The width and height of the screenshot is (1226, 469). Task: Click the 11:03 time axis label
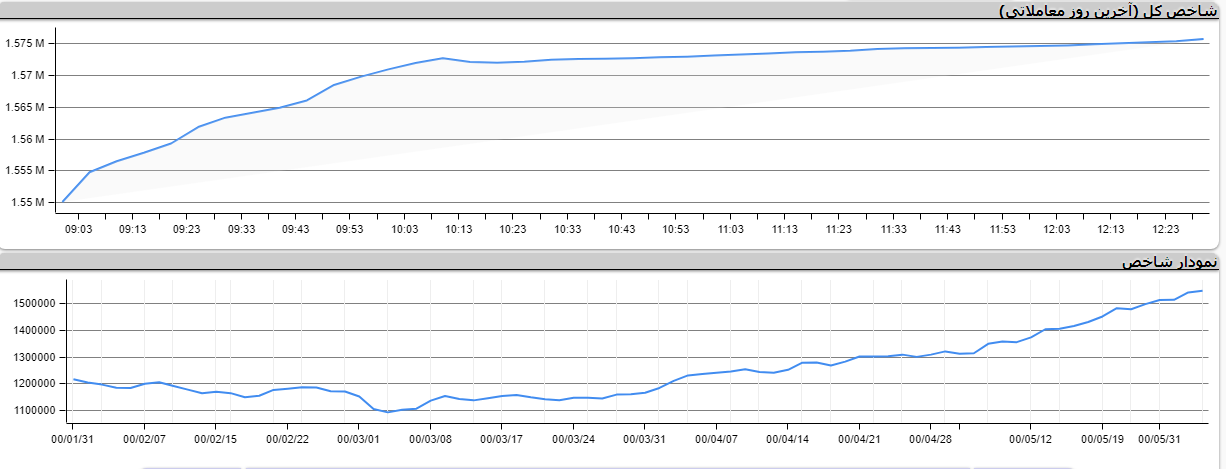pos(731,229)
